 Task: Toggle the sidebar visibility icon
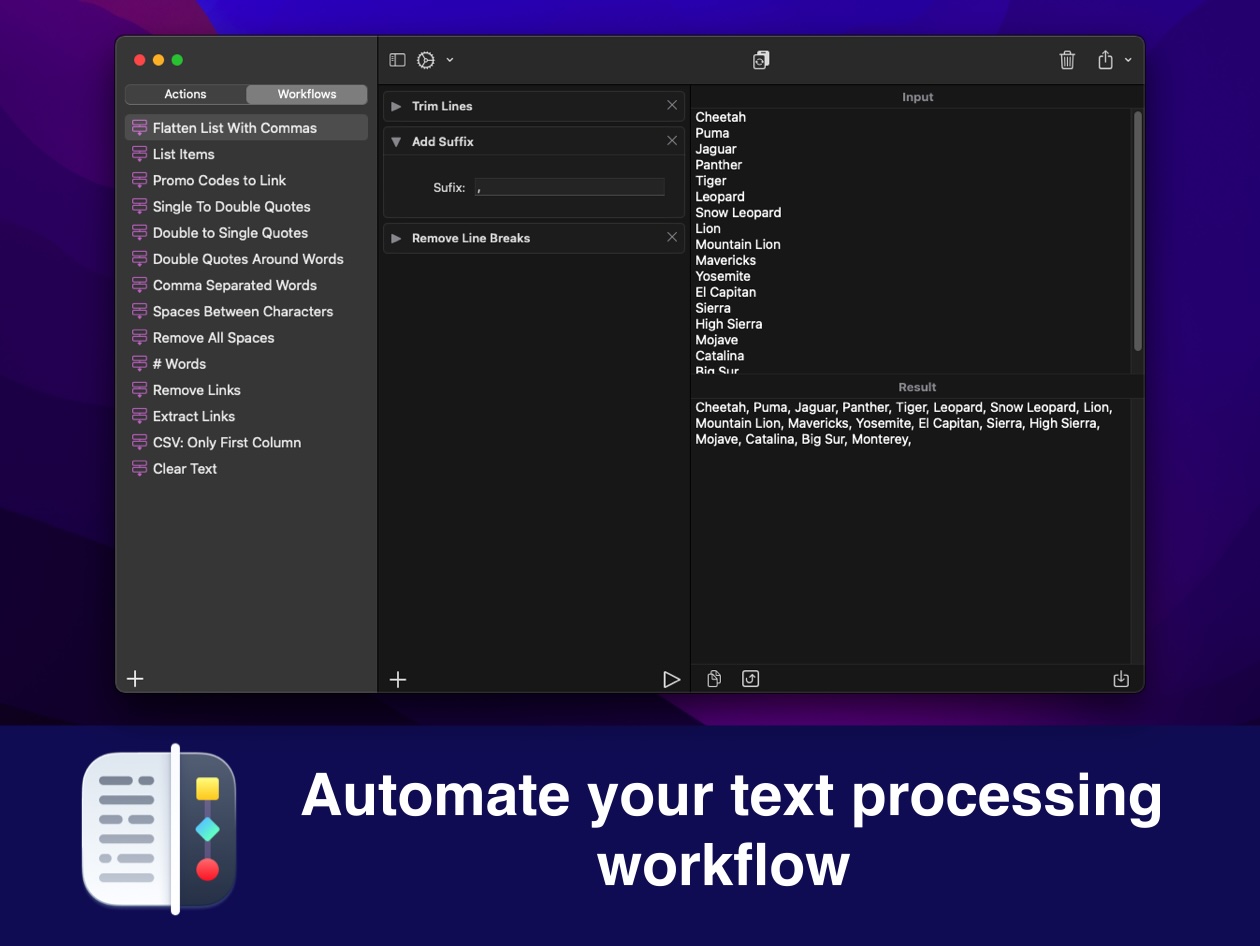coord(397,60)
